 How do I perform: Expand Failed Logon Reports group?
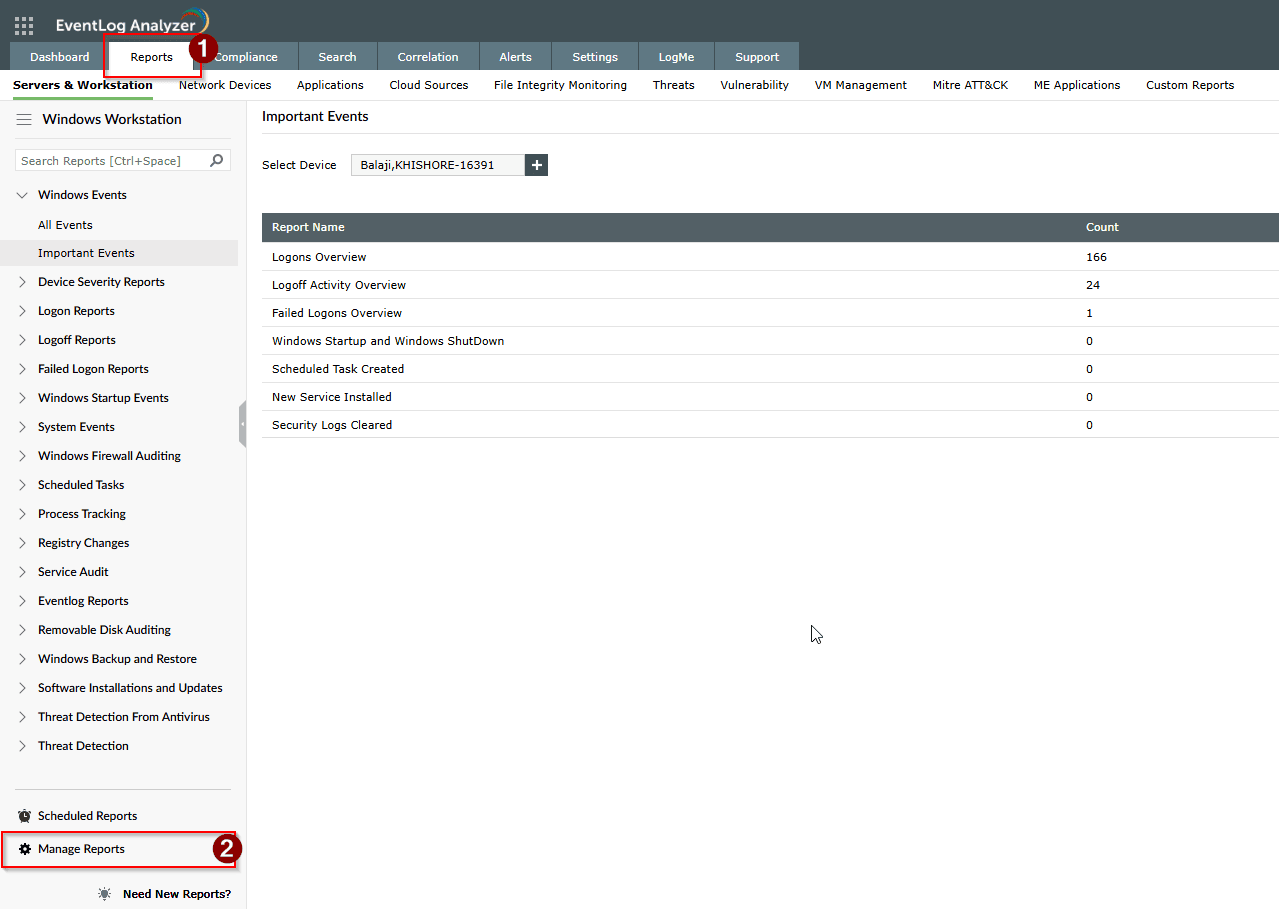point(22,369)
